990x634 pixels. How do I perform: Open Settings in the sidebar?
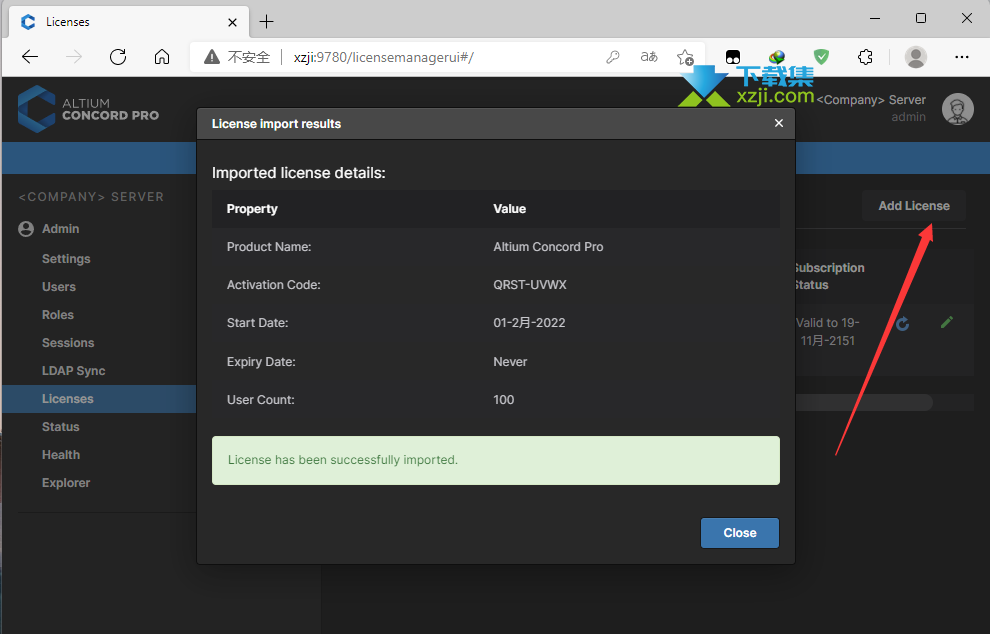(x=66, y=259)
